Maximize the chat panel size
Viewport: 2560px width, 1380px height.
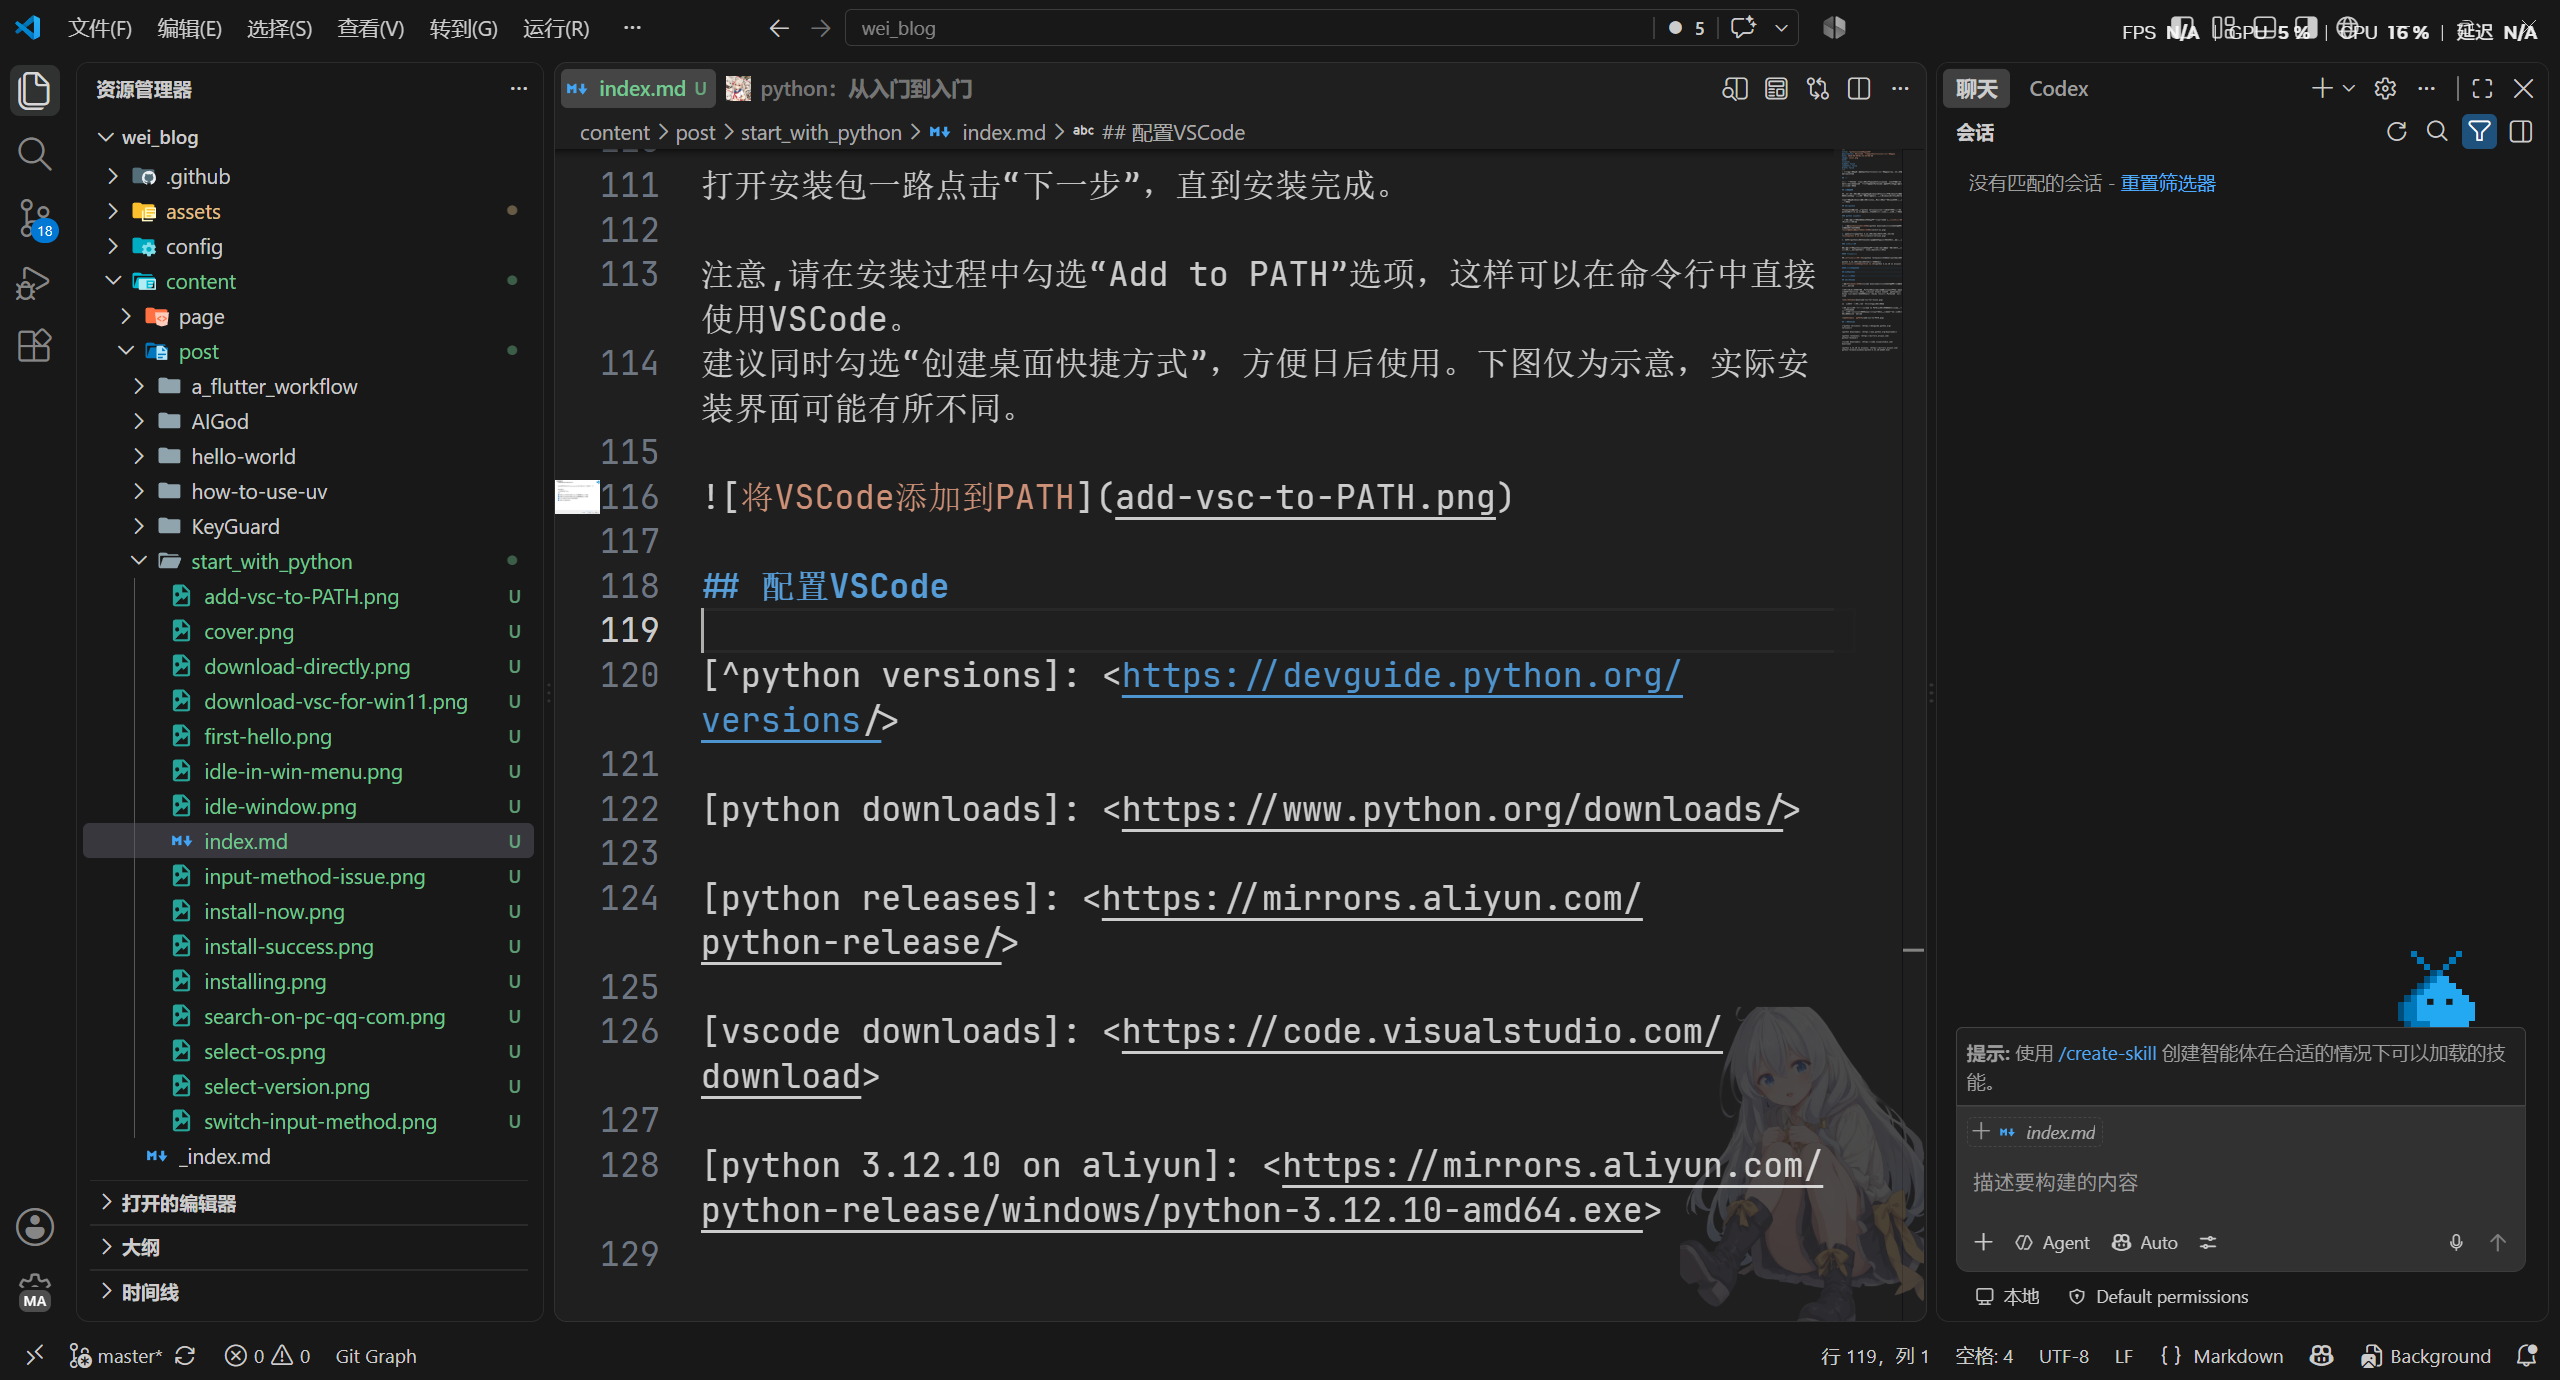2482,89
